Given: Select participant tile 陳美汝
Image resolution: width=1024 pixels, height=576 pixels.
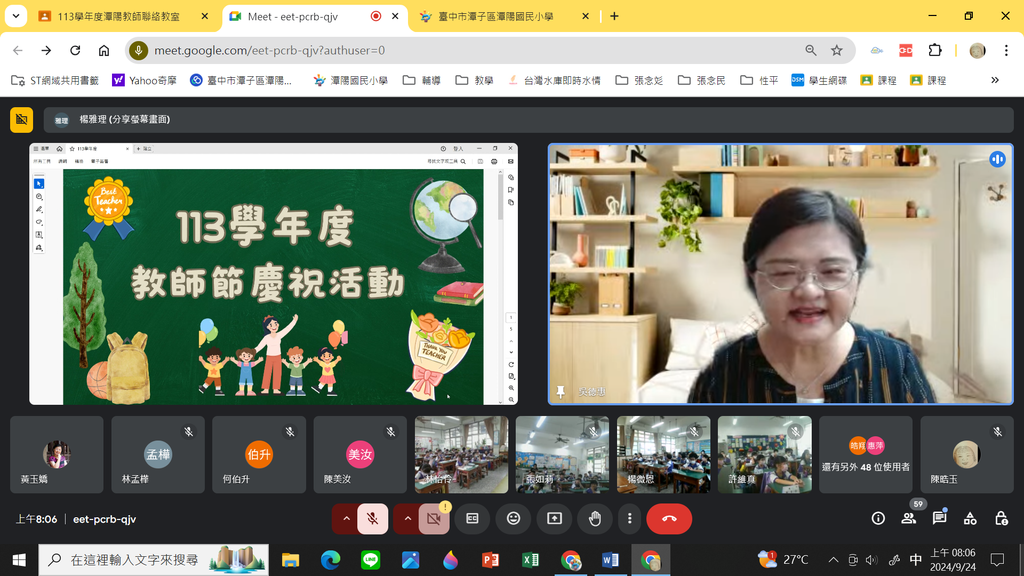Looking at the screenshot, I should (x=360, y=455).
